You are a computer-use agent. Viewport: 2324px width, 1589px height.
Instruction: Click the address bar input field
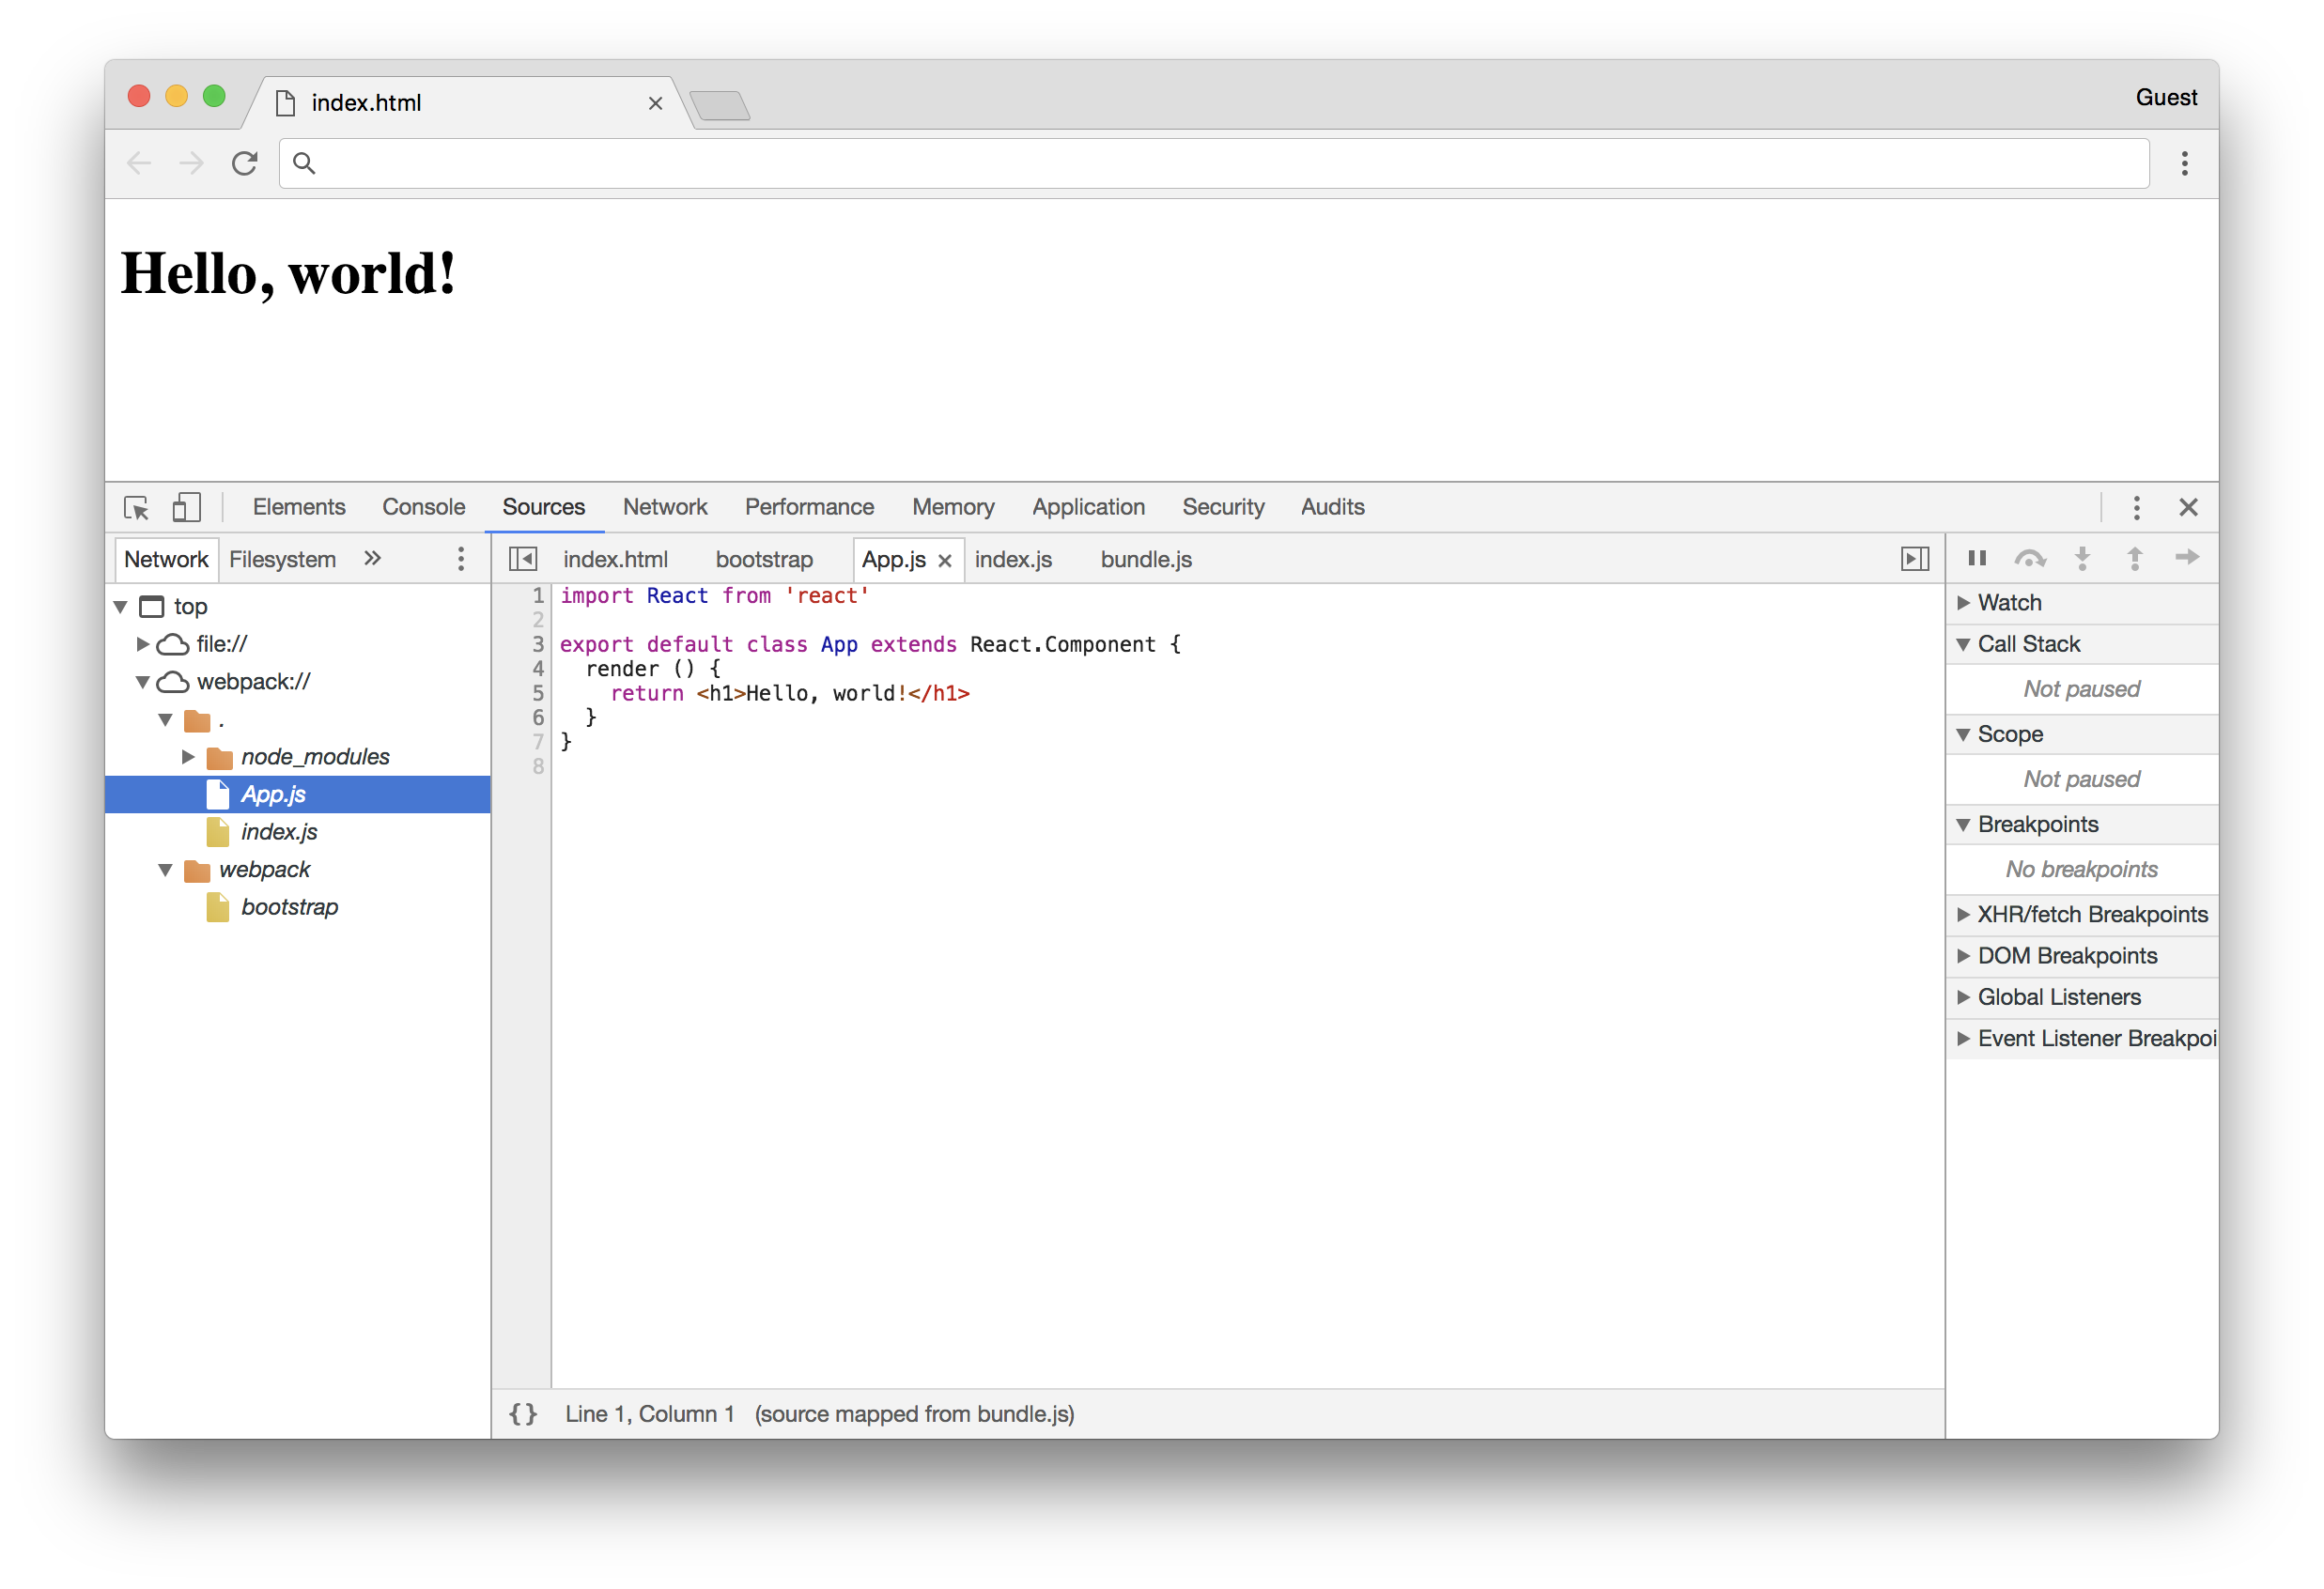[x=1214, y=163]
